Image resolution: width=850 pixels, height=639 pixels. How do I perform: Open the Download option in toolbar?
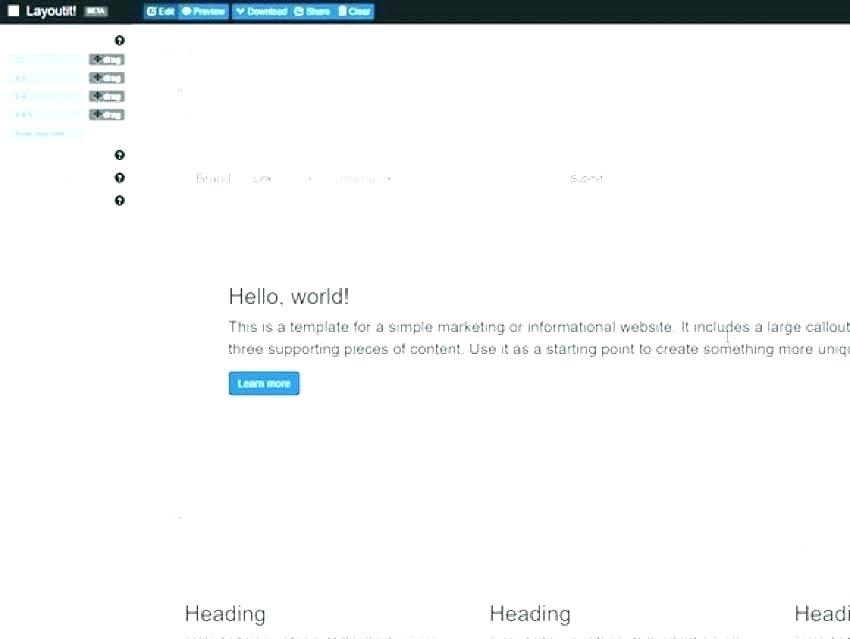pyautogui.click(x=262, y=11)
